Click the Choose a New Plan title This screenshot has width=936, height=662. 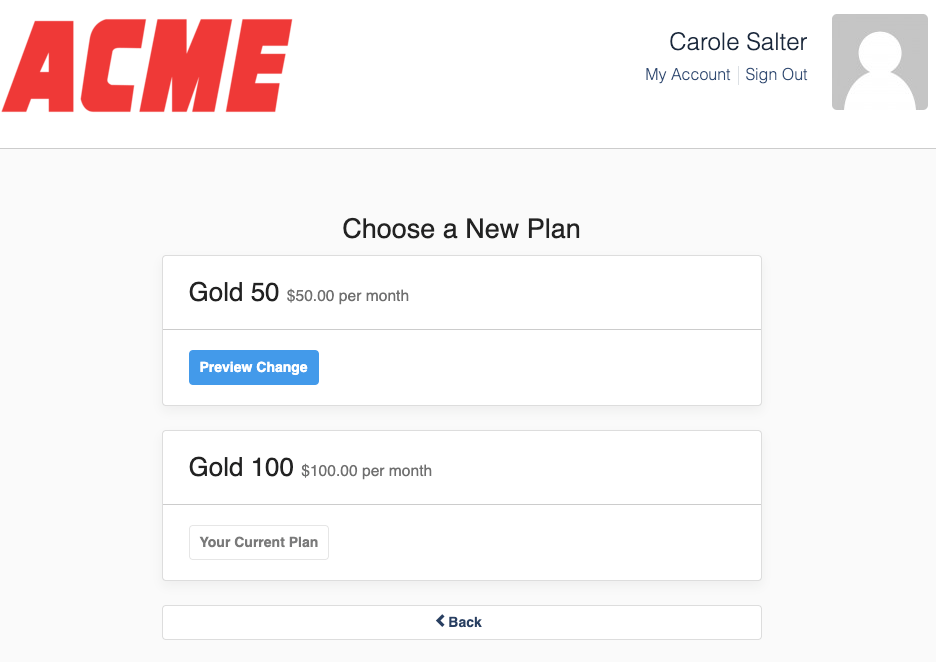[x=460, y=229]
